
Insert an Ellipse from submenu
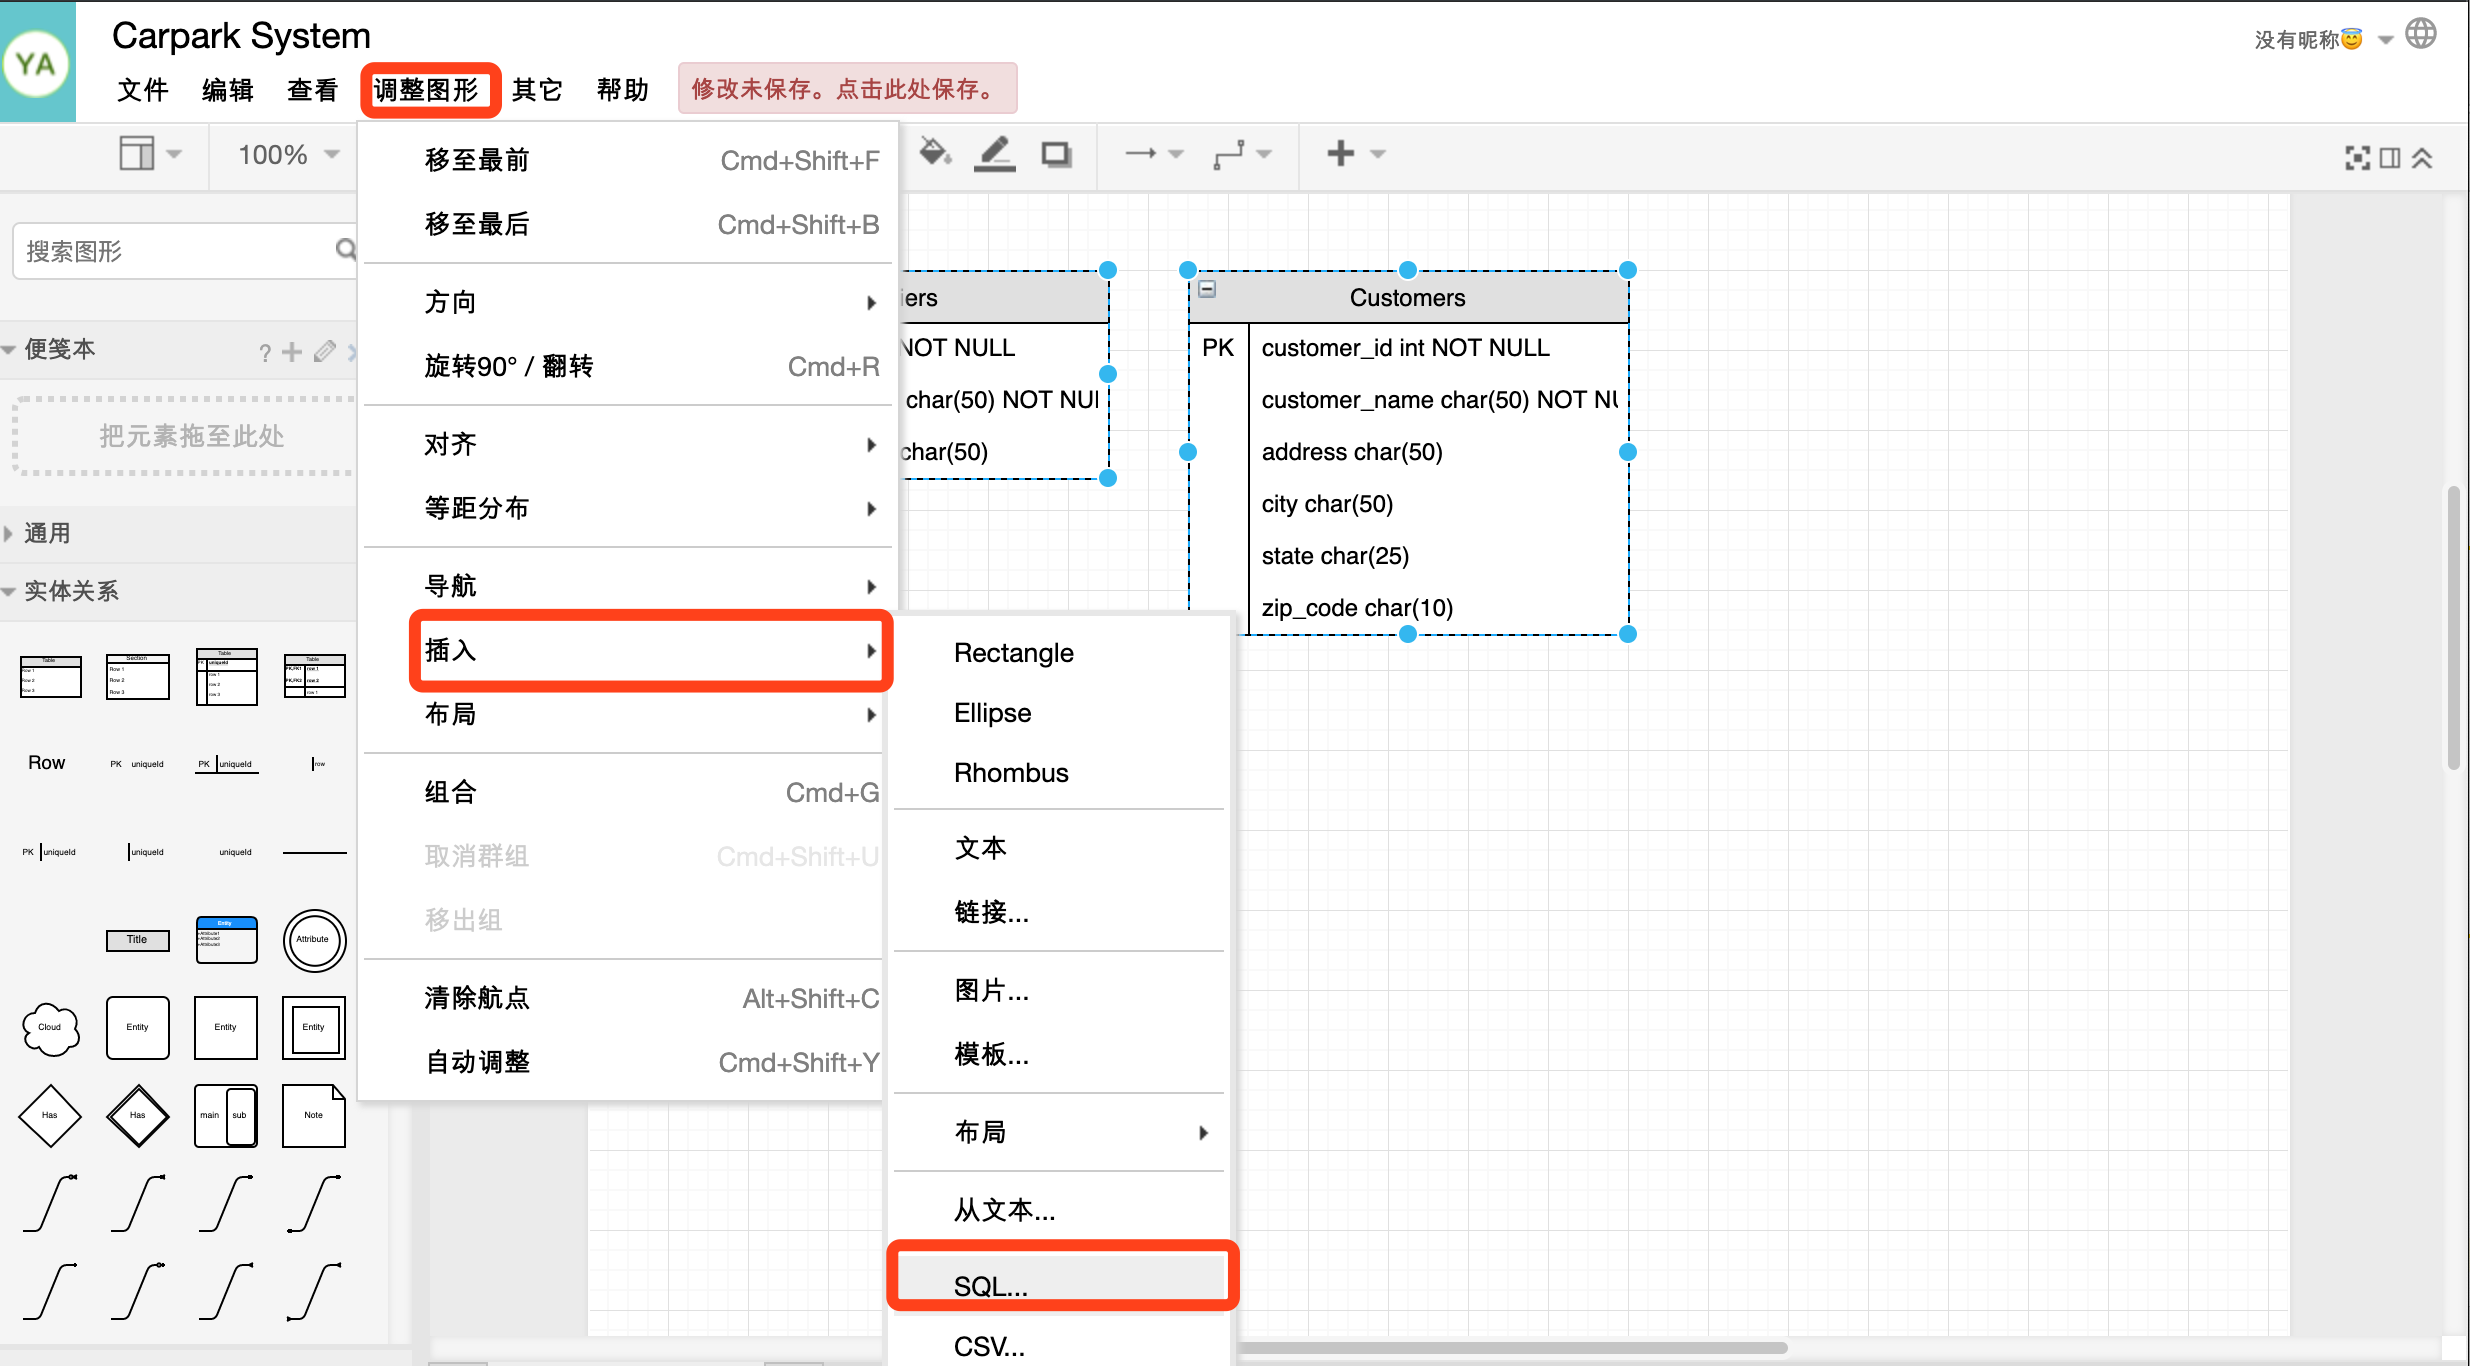[x=1061, y=713]
